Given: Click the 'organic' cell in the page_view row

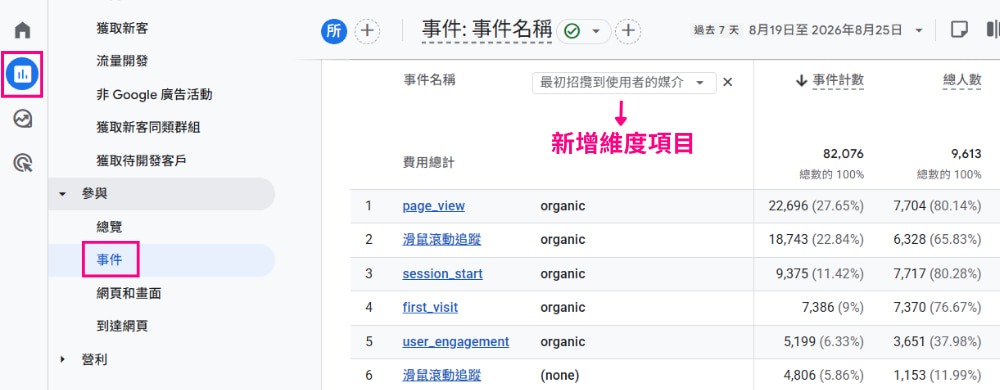Looking at the screenshot, I should pos(562,206).
